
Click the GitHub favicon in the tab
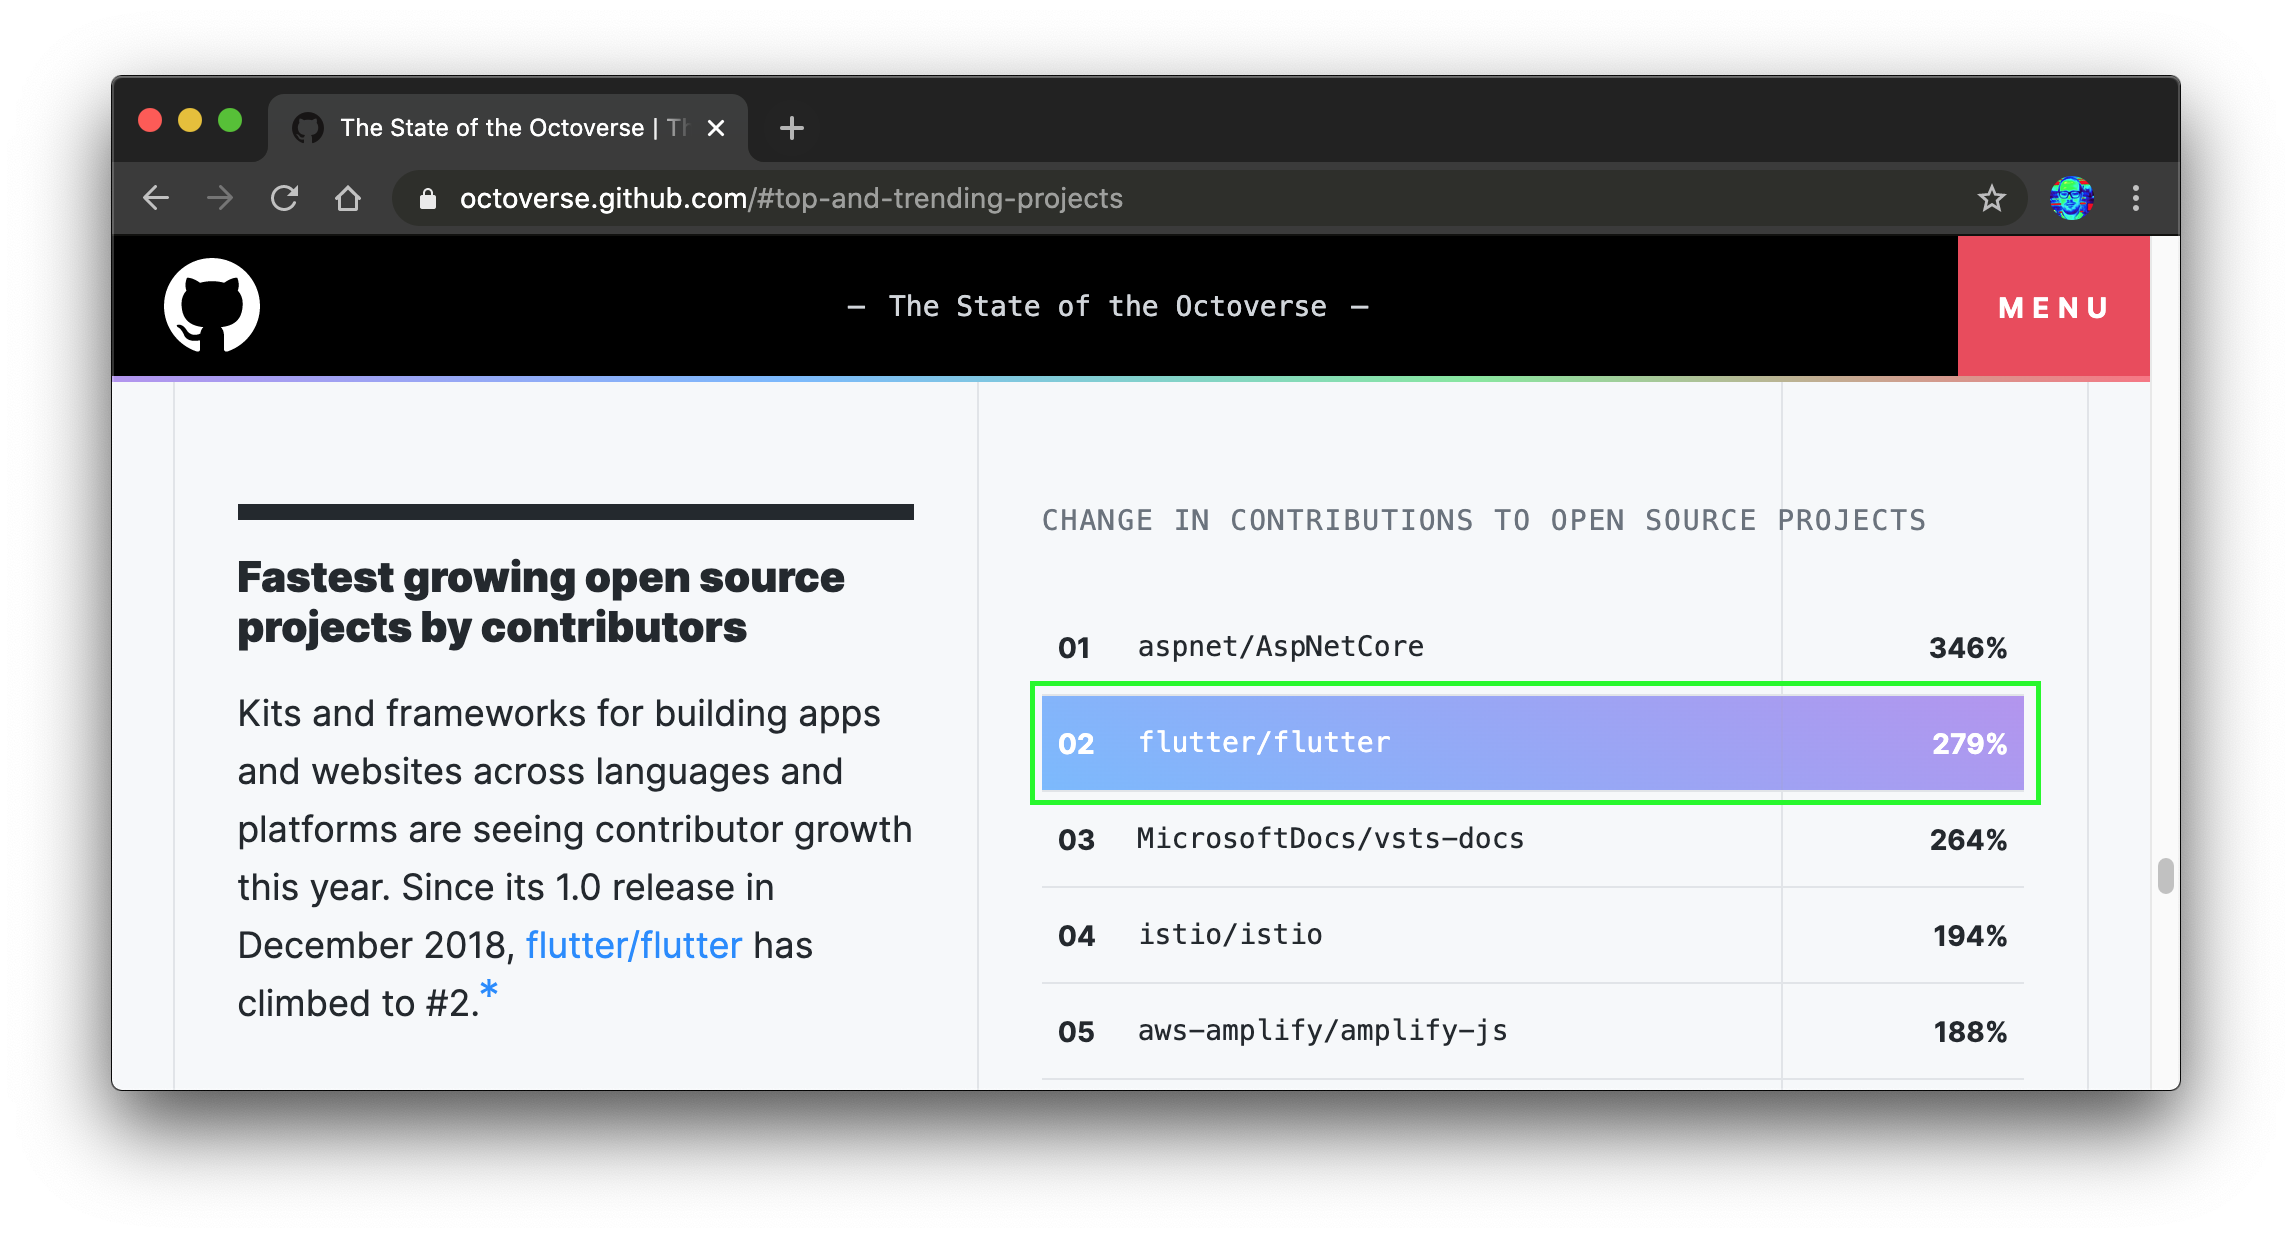click(308, 128)
